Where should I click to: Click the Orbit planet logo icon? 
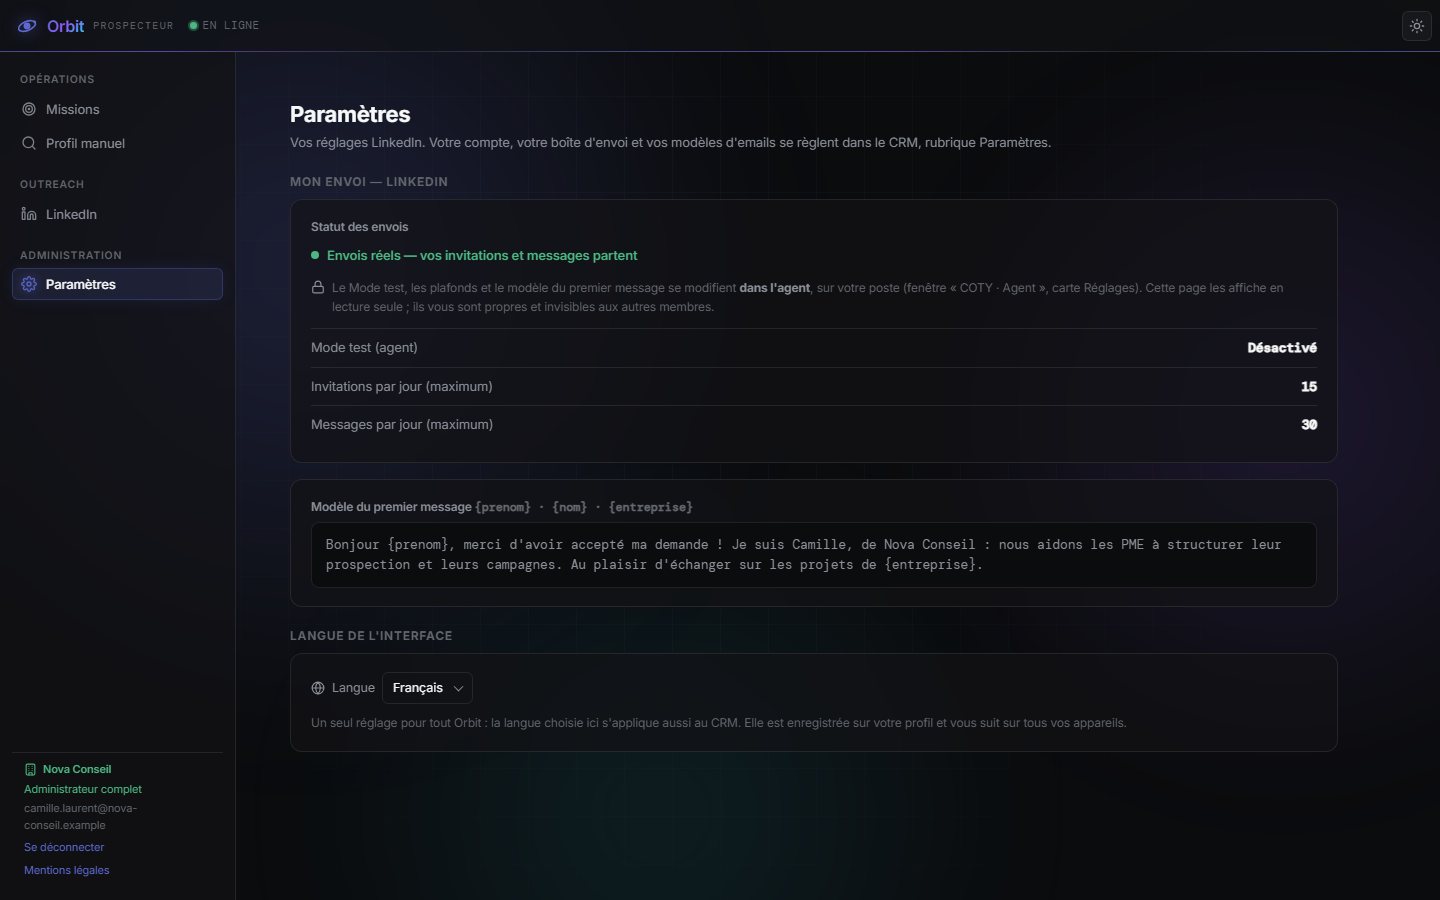(x=28, y=26)
